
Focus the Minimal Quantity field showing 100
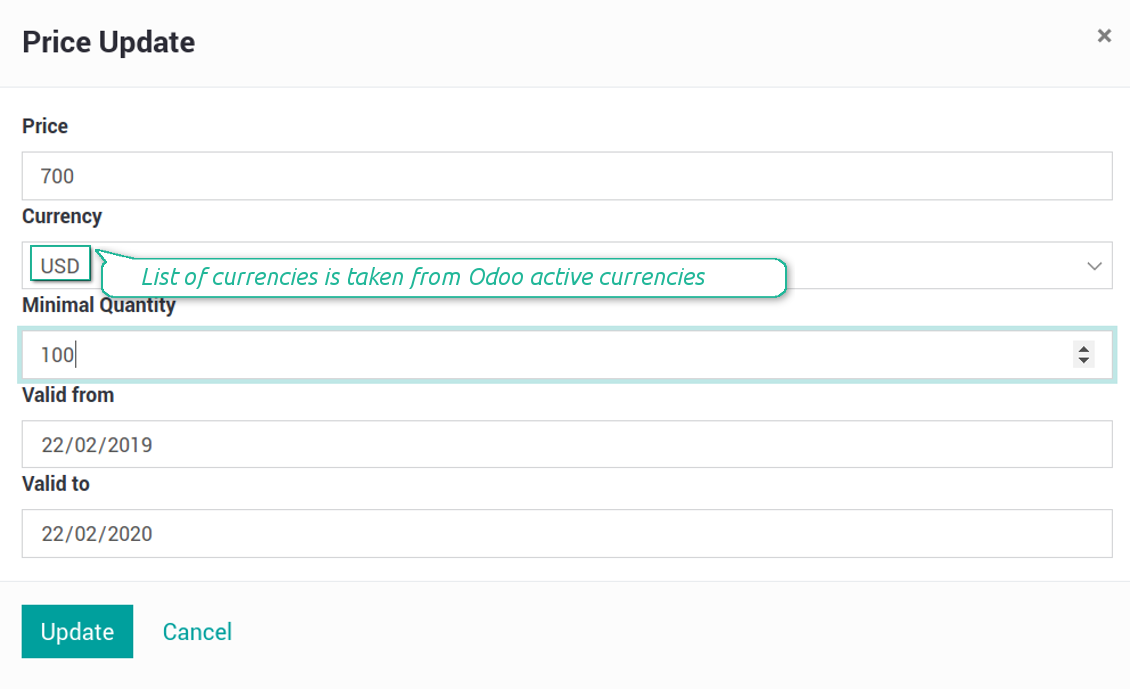coord(540,354)
